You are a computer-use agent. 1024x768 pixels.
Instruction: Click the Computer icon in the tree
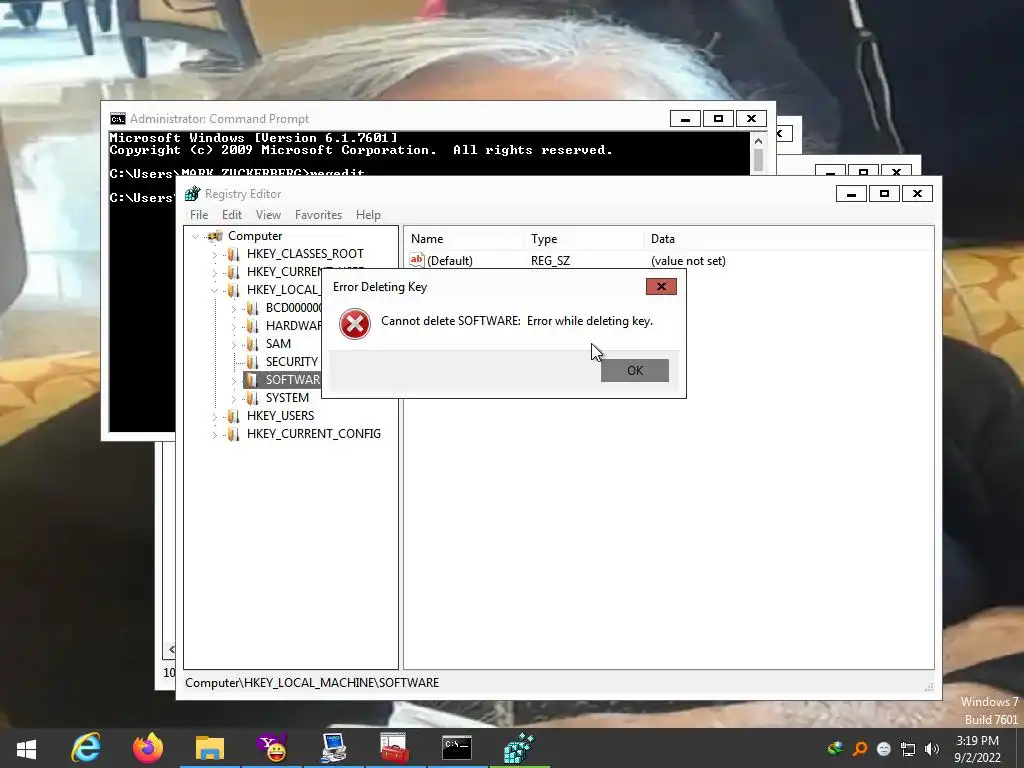pos(215,236)
